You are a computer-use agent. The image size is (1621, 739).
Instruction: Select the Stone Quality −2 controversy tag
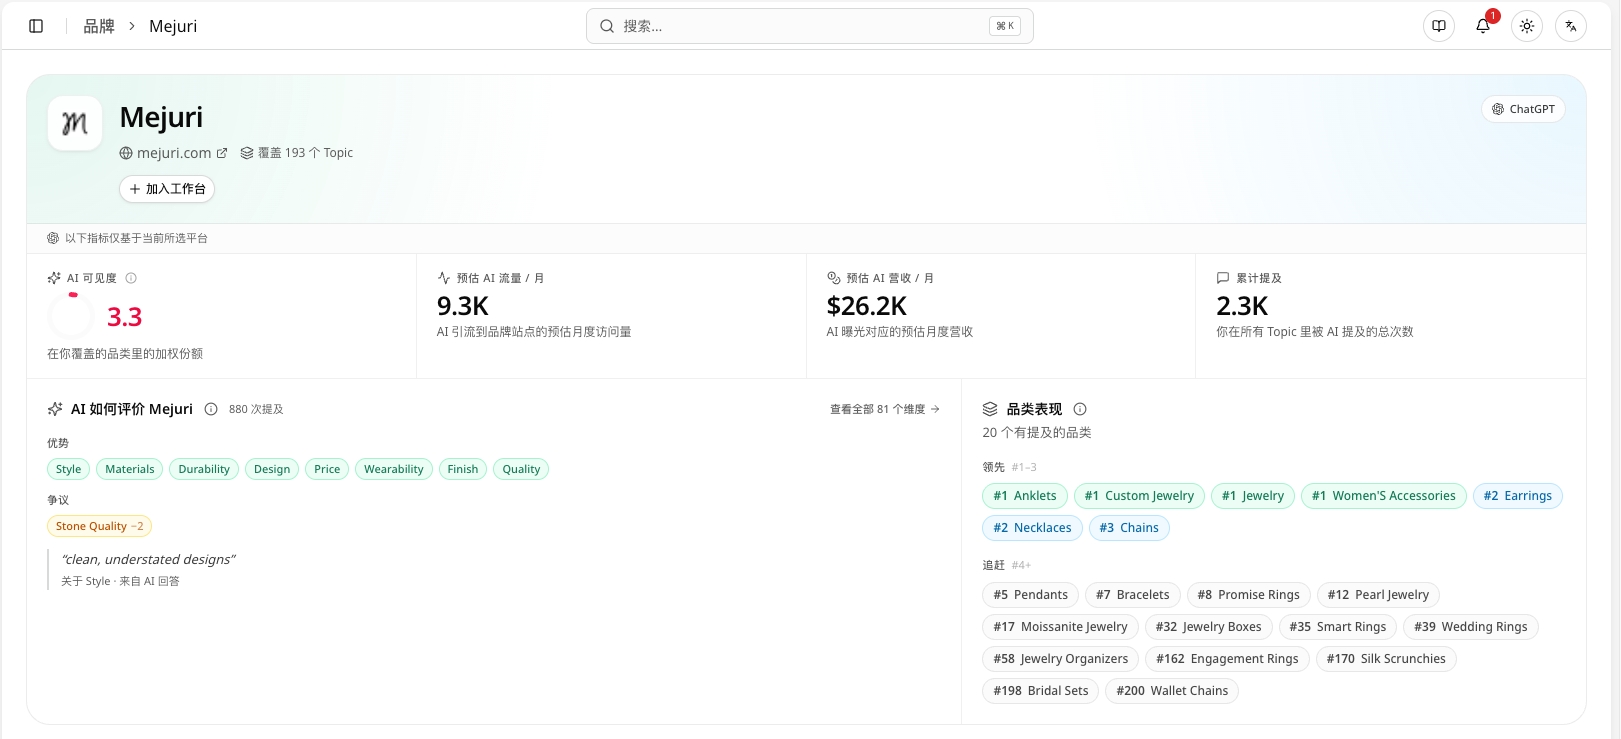click(100, 526)
